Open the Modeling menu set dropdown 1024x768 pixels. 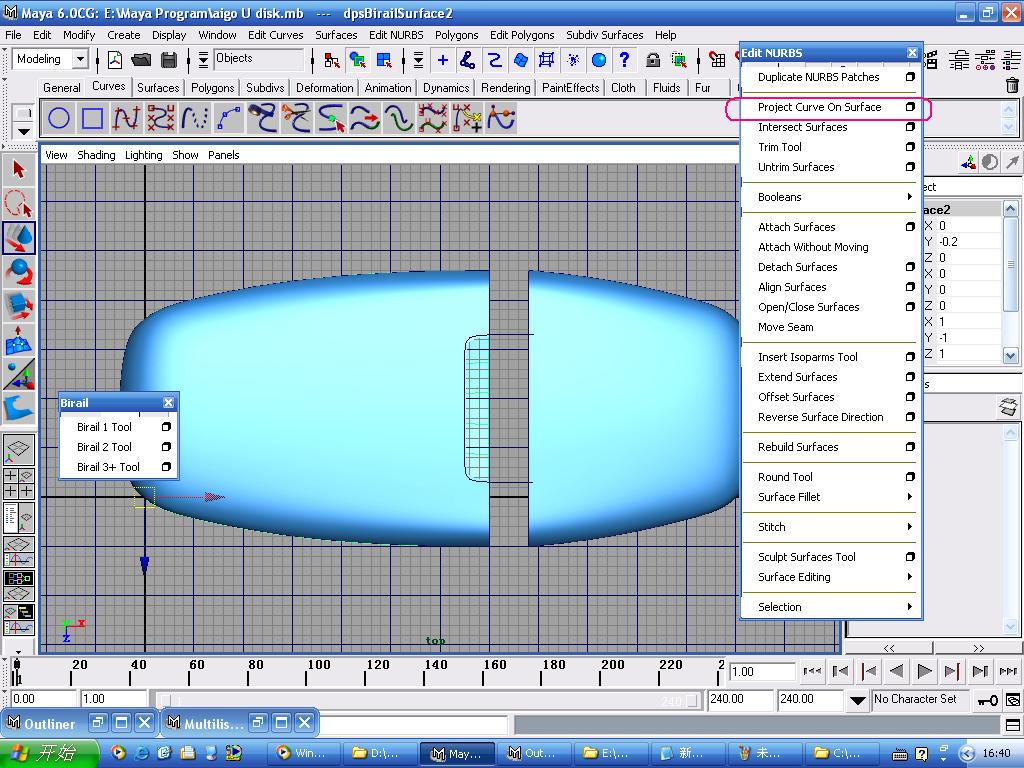point(80,59)
